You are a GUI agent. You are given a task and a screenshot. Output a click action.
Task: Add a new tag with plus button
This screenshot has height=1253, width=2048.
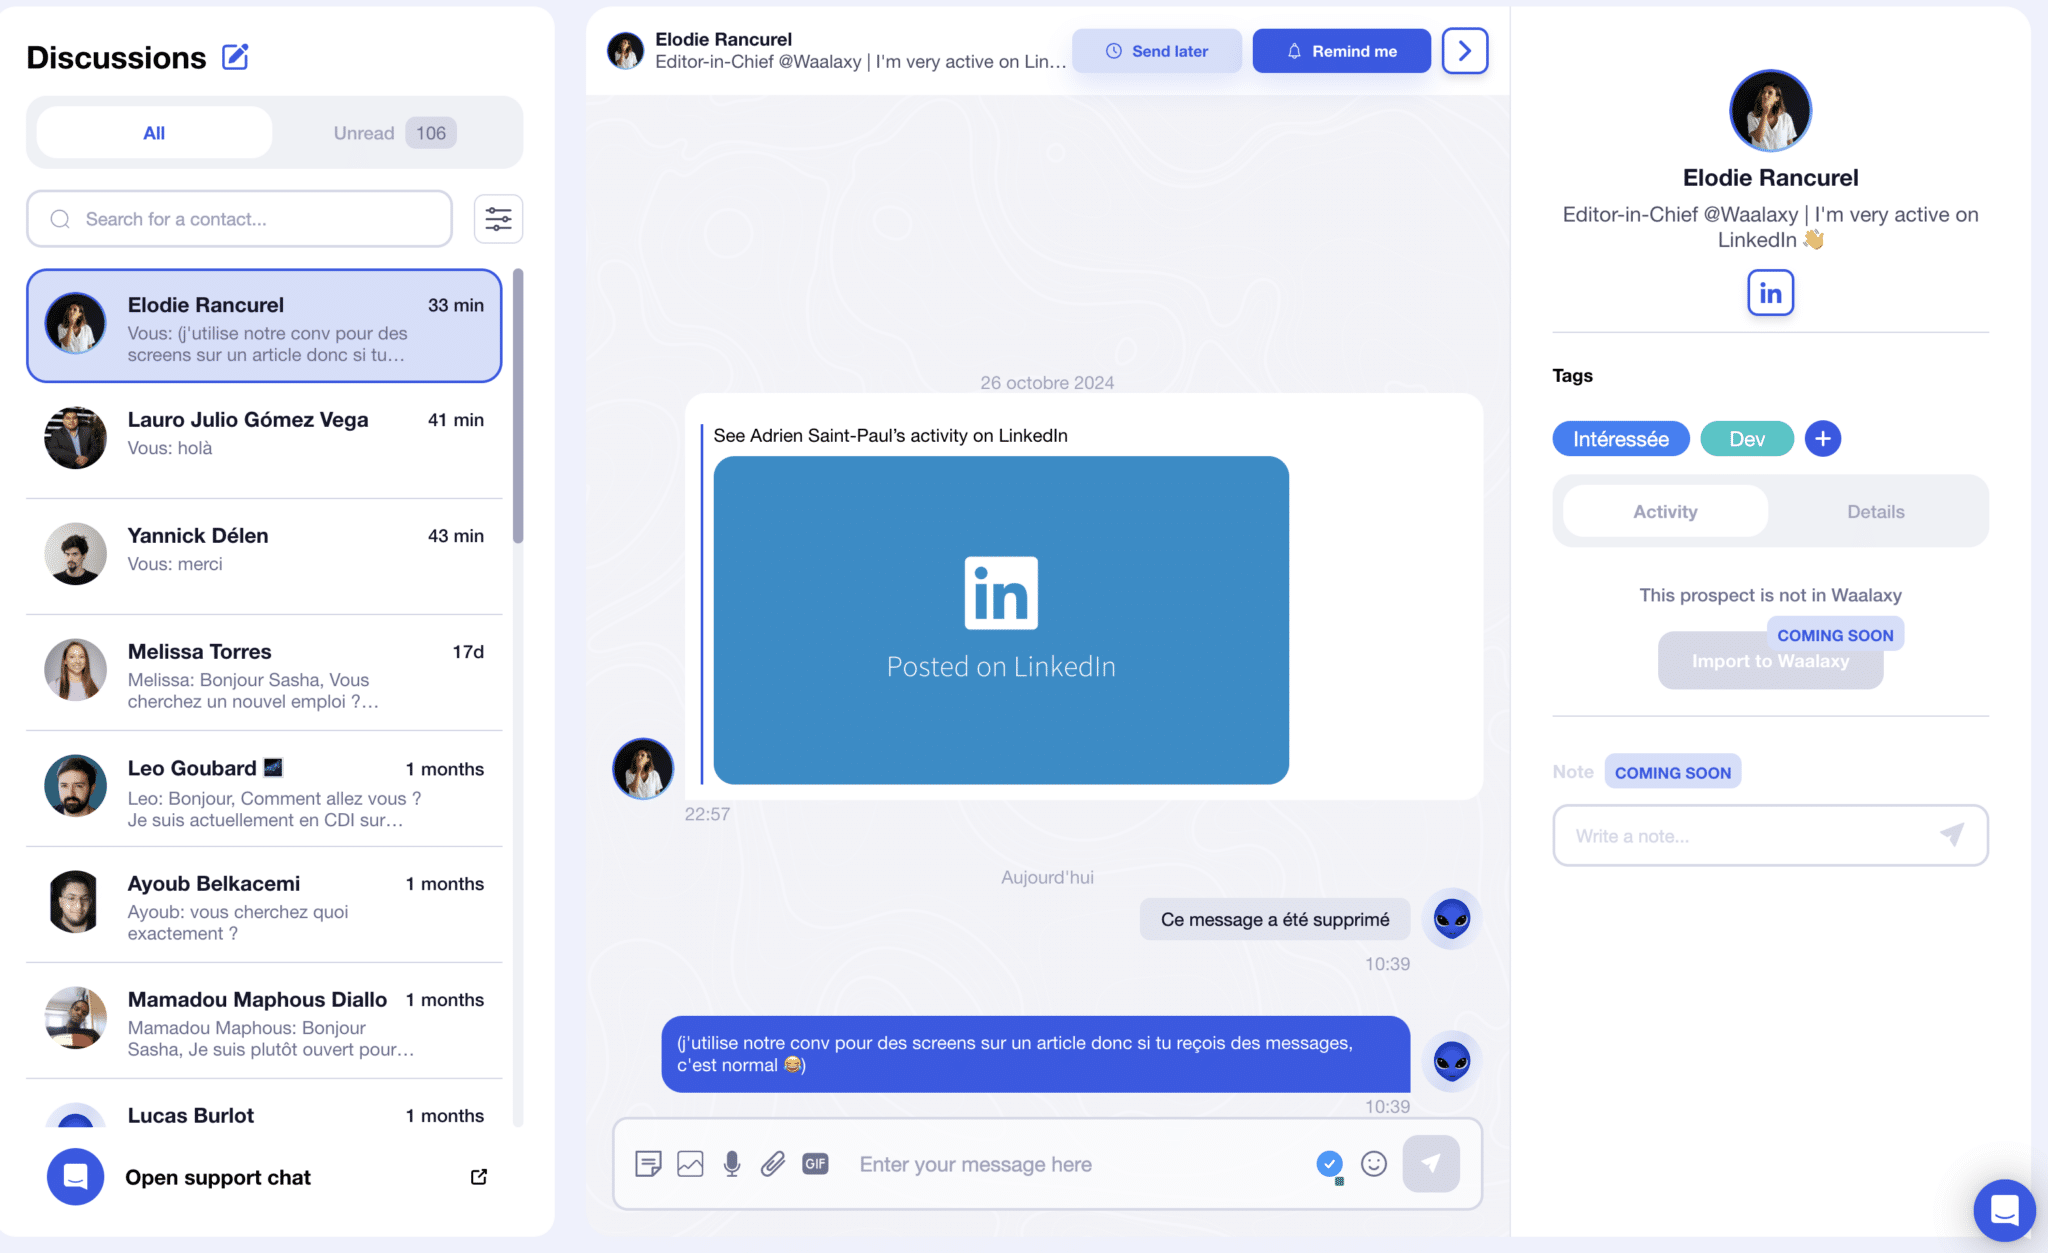1823,438
